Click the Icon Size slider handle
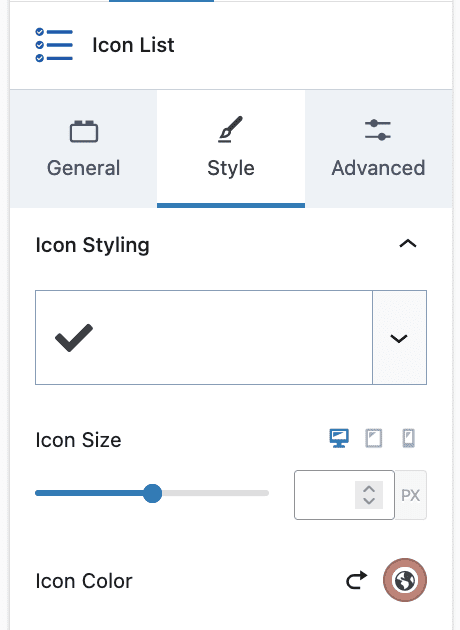Screen dimensions: 460x630 coord(153,493)
